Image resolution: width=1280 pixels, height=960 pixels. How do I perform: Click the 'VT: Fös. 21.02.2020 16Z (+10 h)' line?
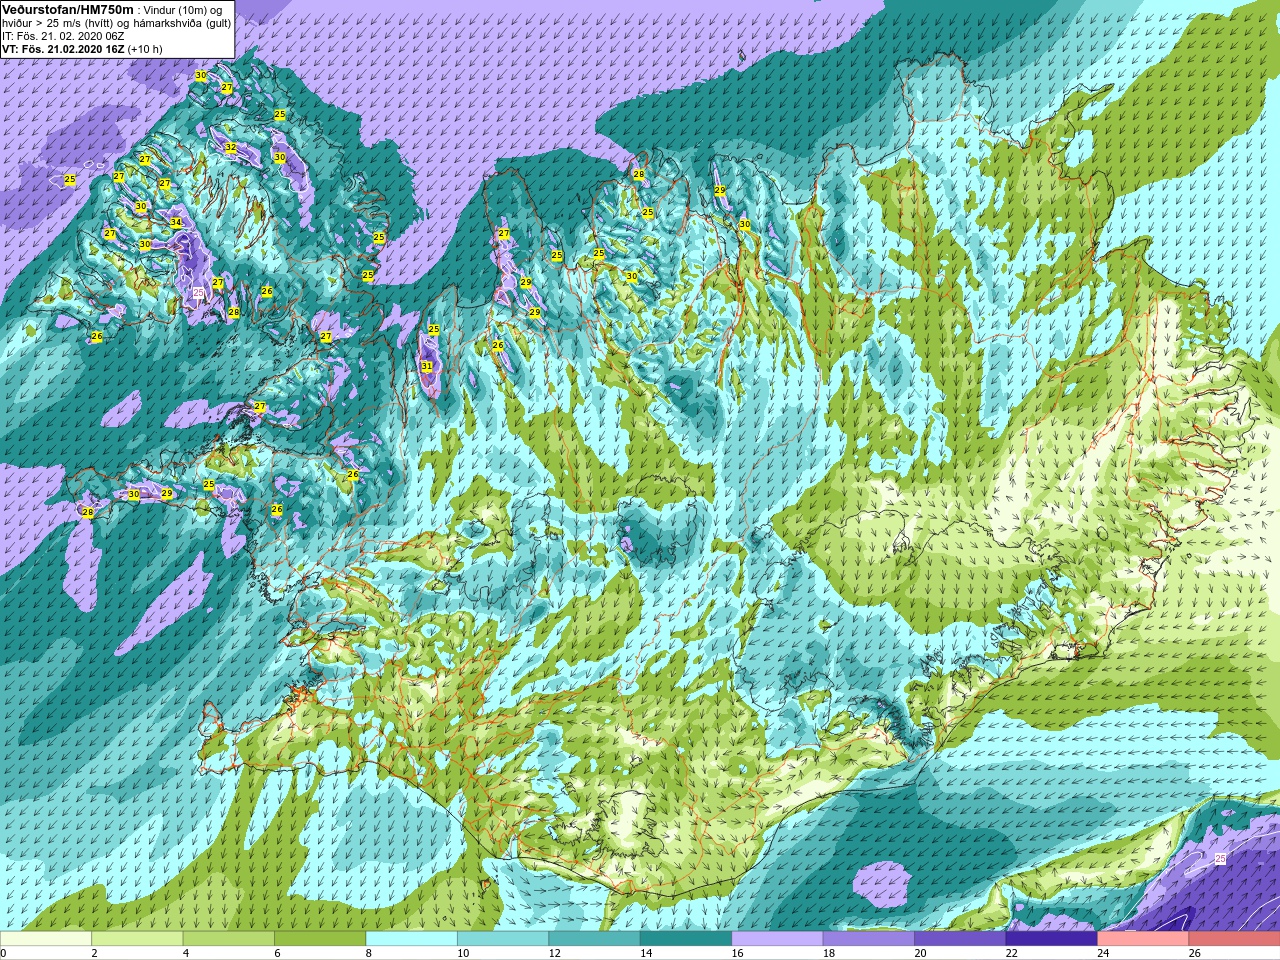tap(82, 49)
